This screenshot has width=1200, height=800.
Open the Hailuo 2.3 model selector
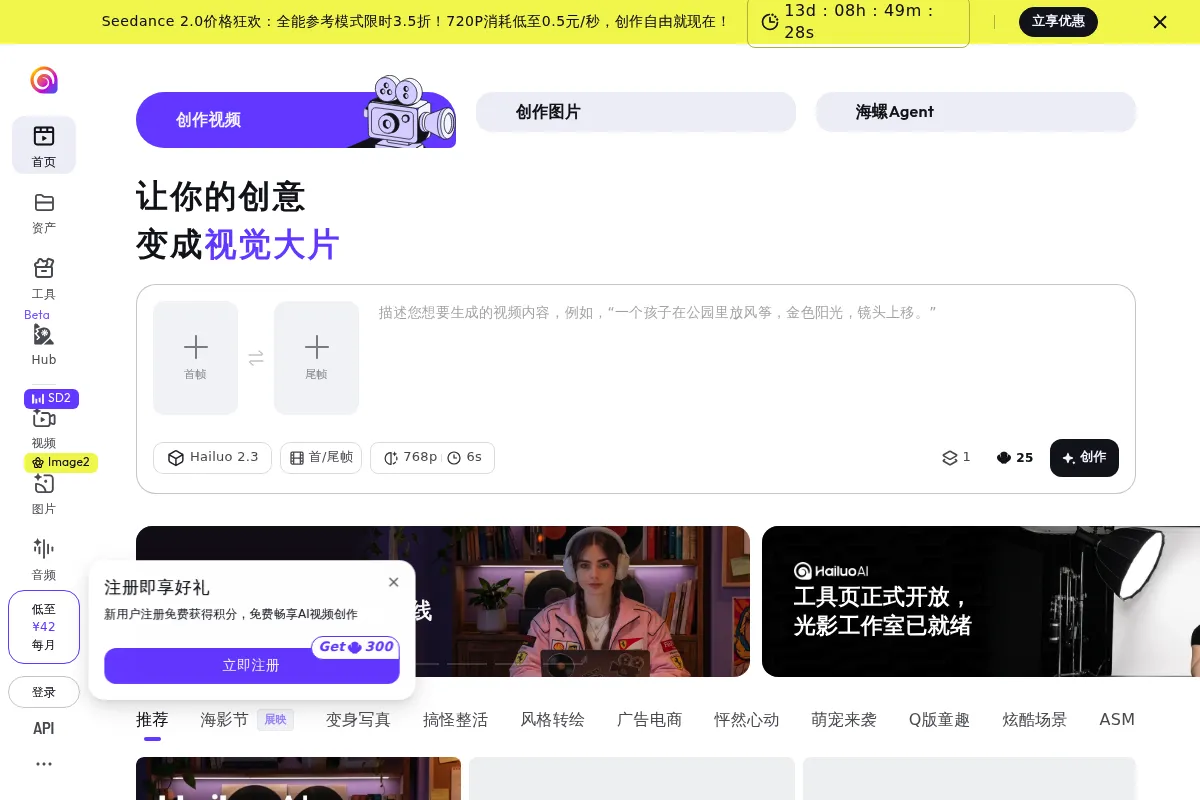point(213,458)
